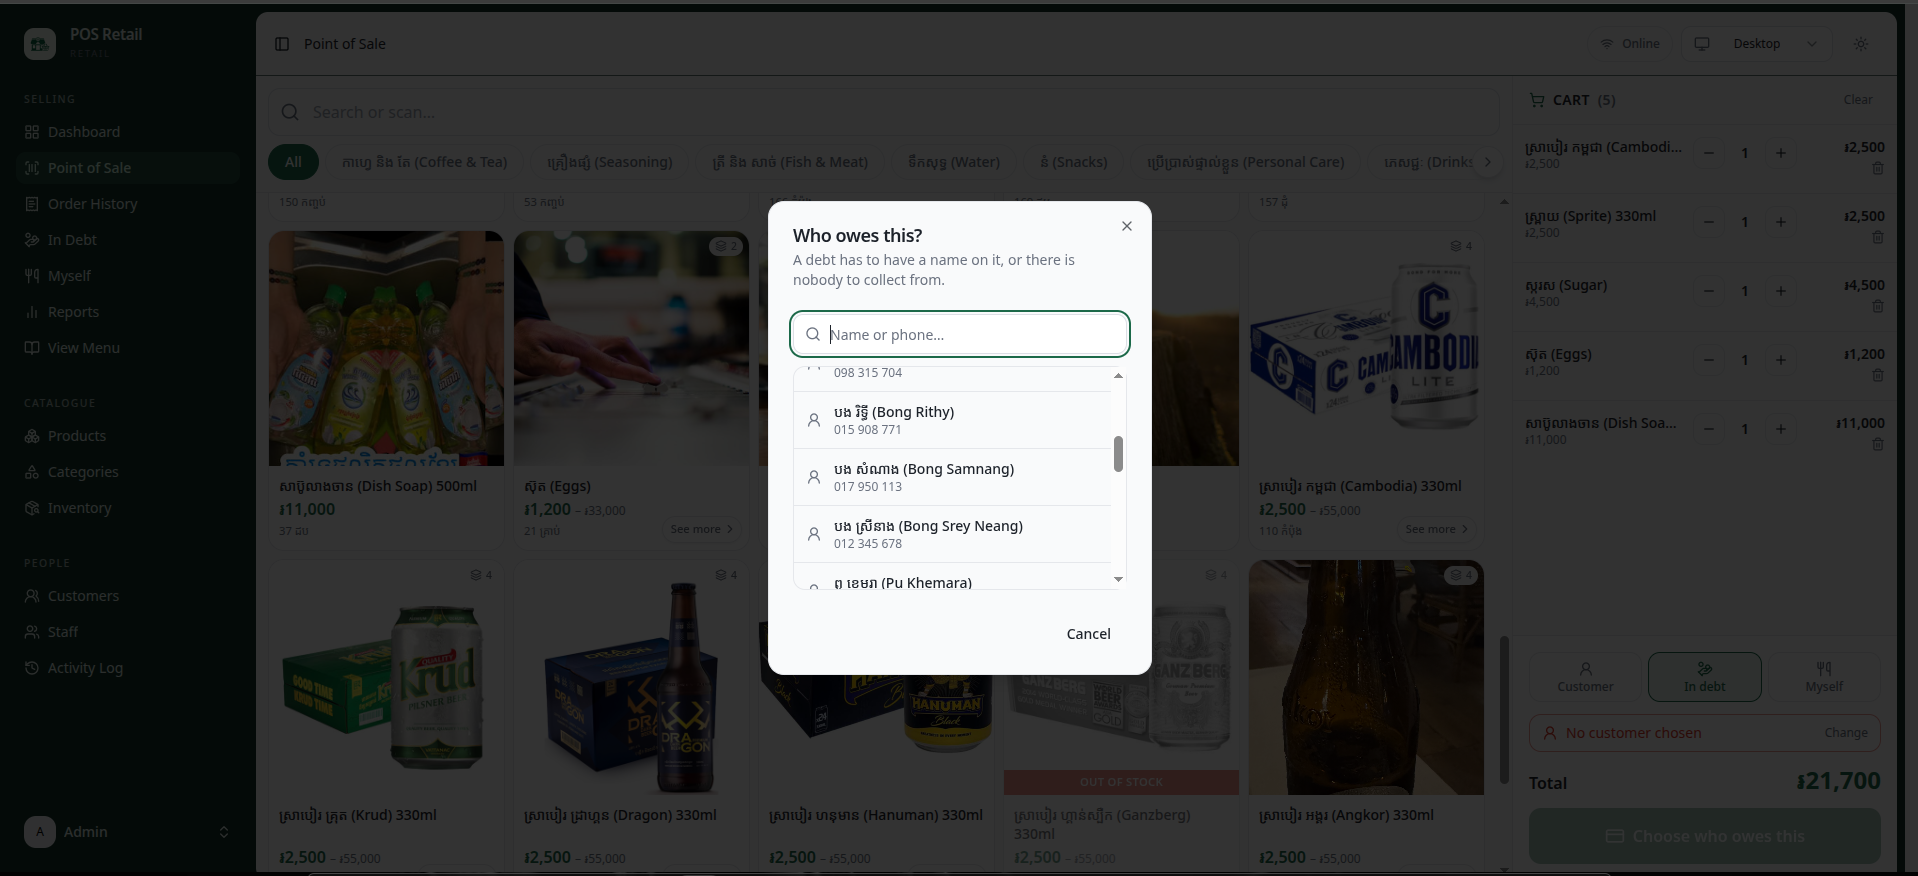This screenshot has height=876, width=1918.
Task: Click the Customers sidebar icon
Action: click(x=32, y=596)
